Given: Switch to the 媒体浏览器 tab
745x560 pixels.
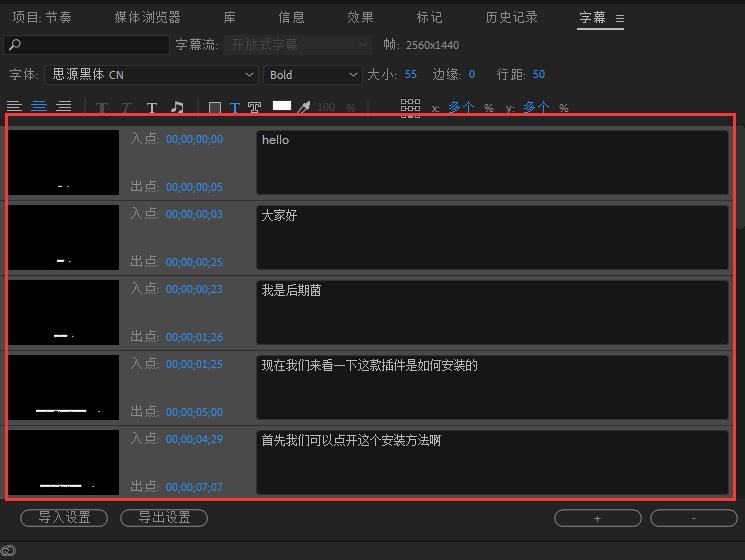Looking at the screenshot, I should pyautogui.click(x=147, y=18).
